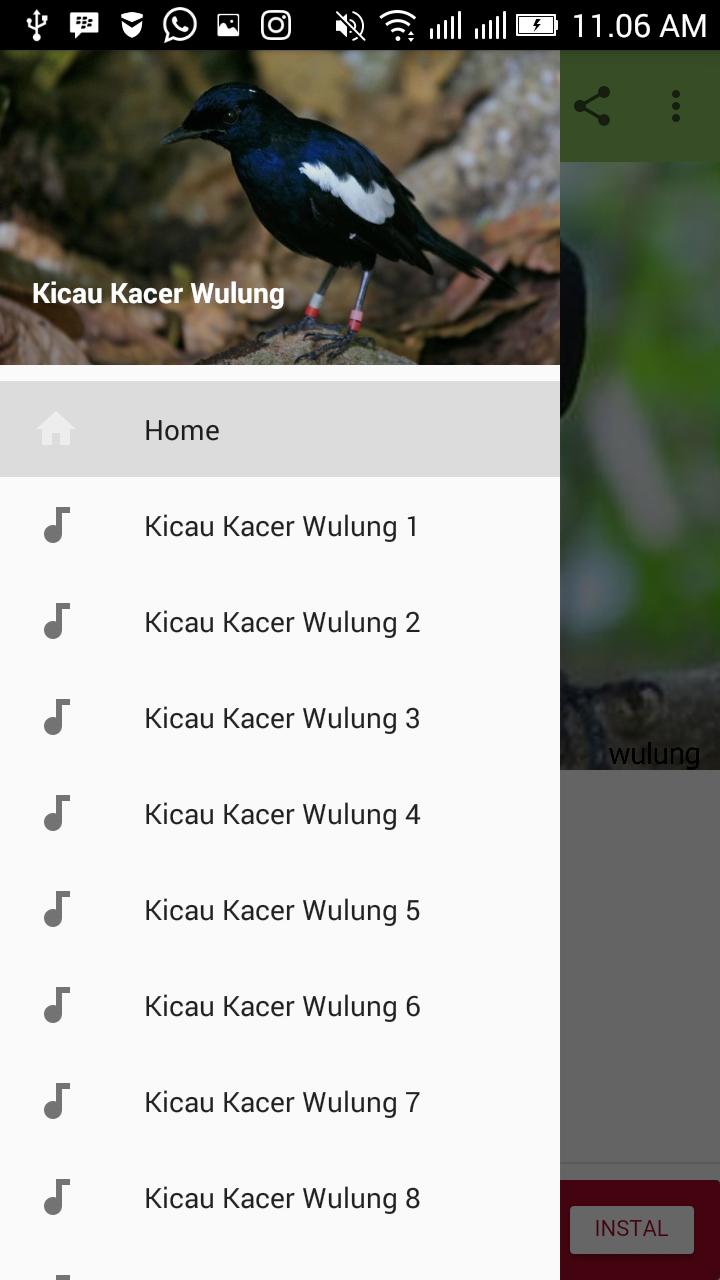
Task: Open the three-dot overflow menu
Action: click(676, 106)
